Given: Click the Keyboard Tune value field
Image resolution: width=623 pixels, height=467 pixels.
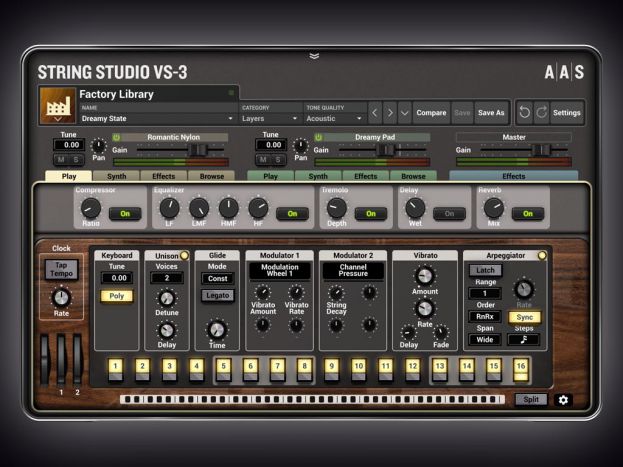Looking at the screenshot, I should tap(116, 278).
